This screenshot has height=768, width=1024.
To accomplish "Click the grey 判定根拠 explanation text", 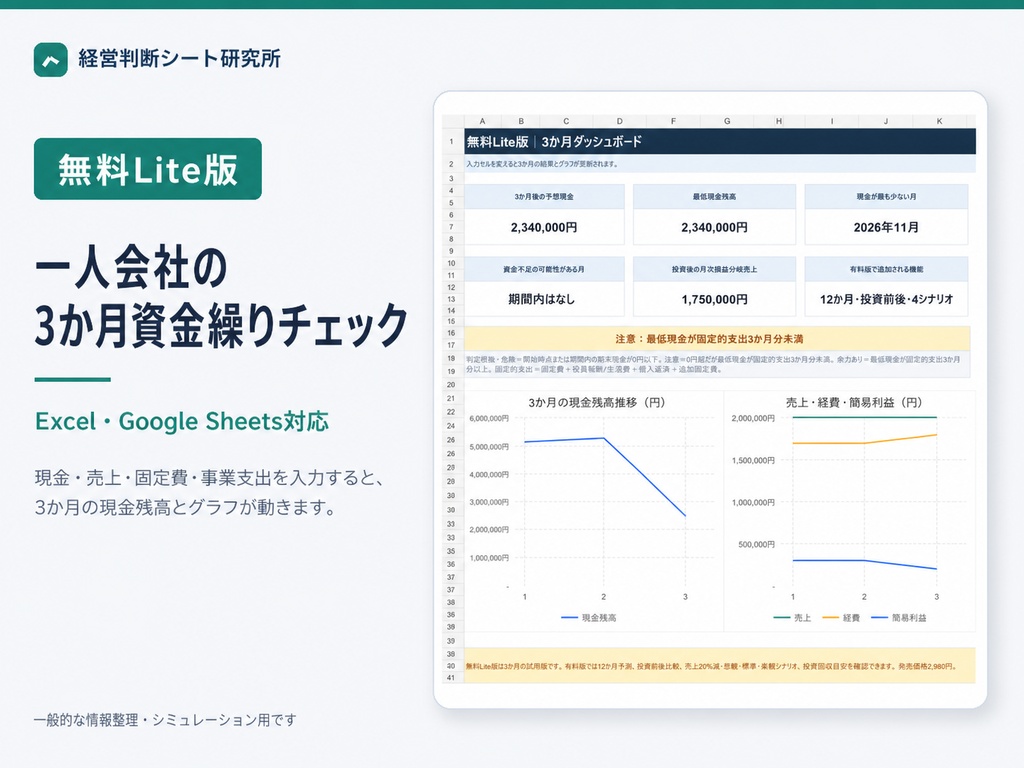I will (x=713, y=364).
